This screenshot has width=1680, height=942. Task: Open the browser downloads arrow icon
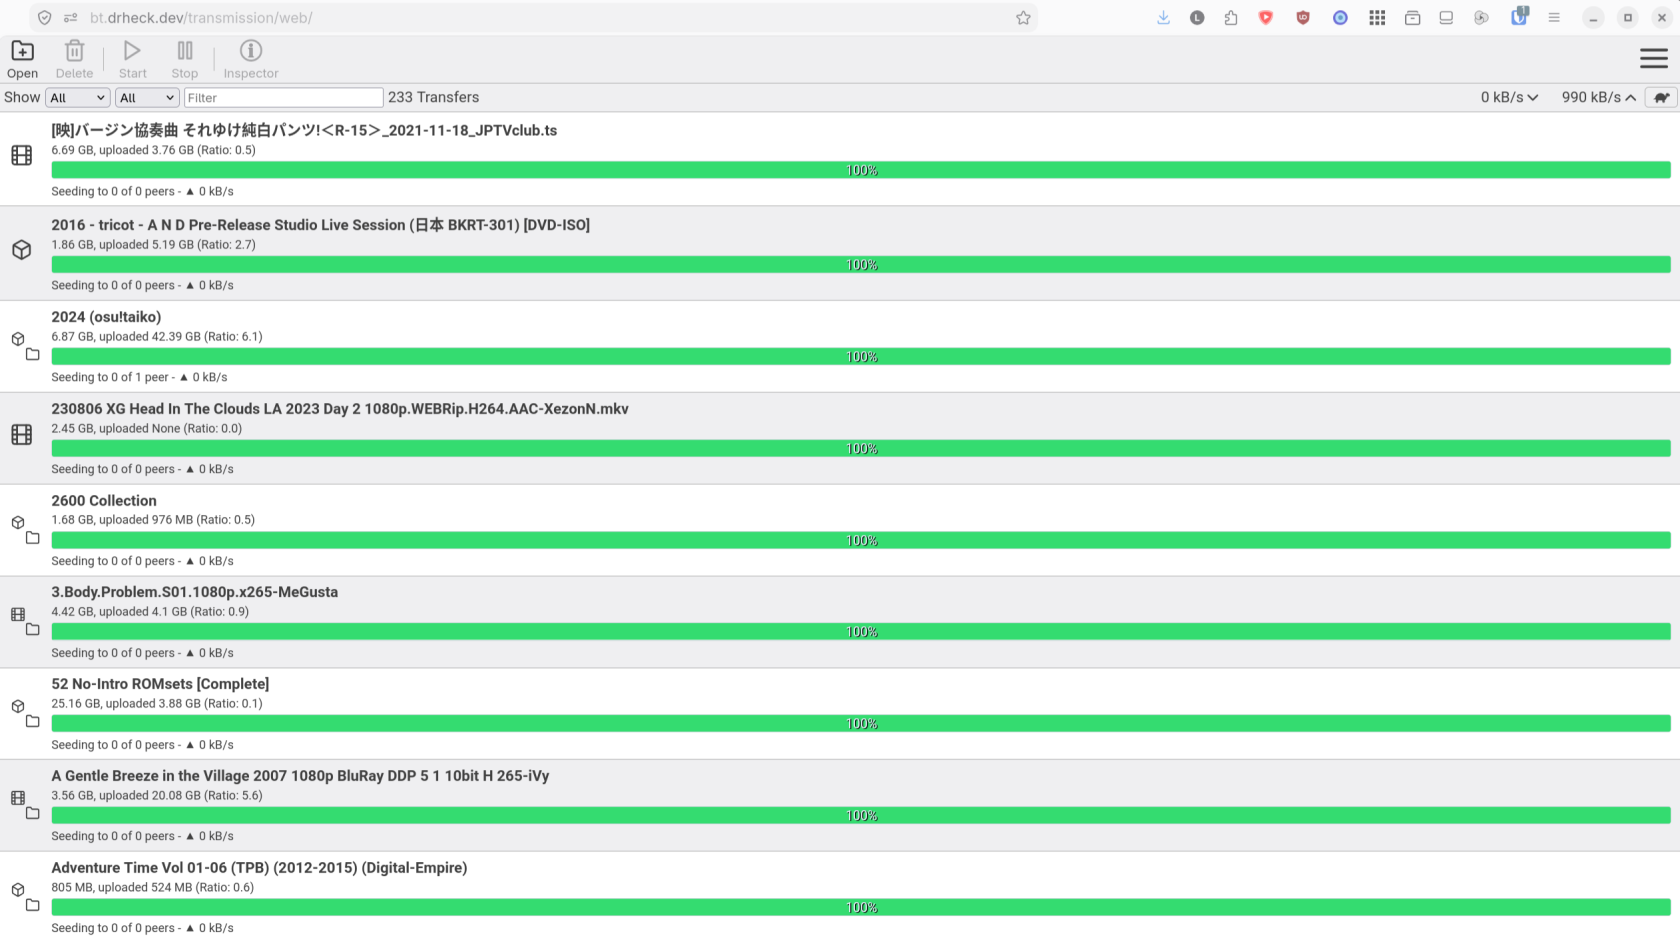point(1163,18)
